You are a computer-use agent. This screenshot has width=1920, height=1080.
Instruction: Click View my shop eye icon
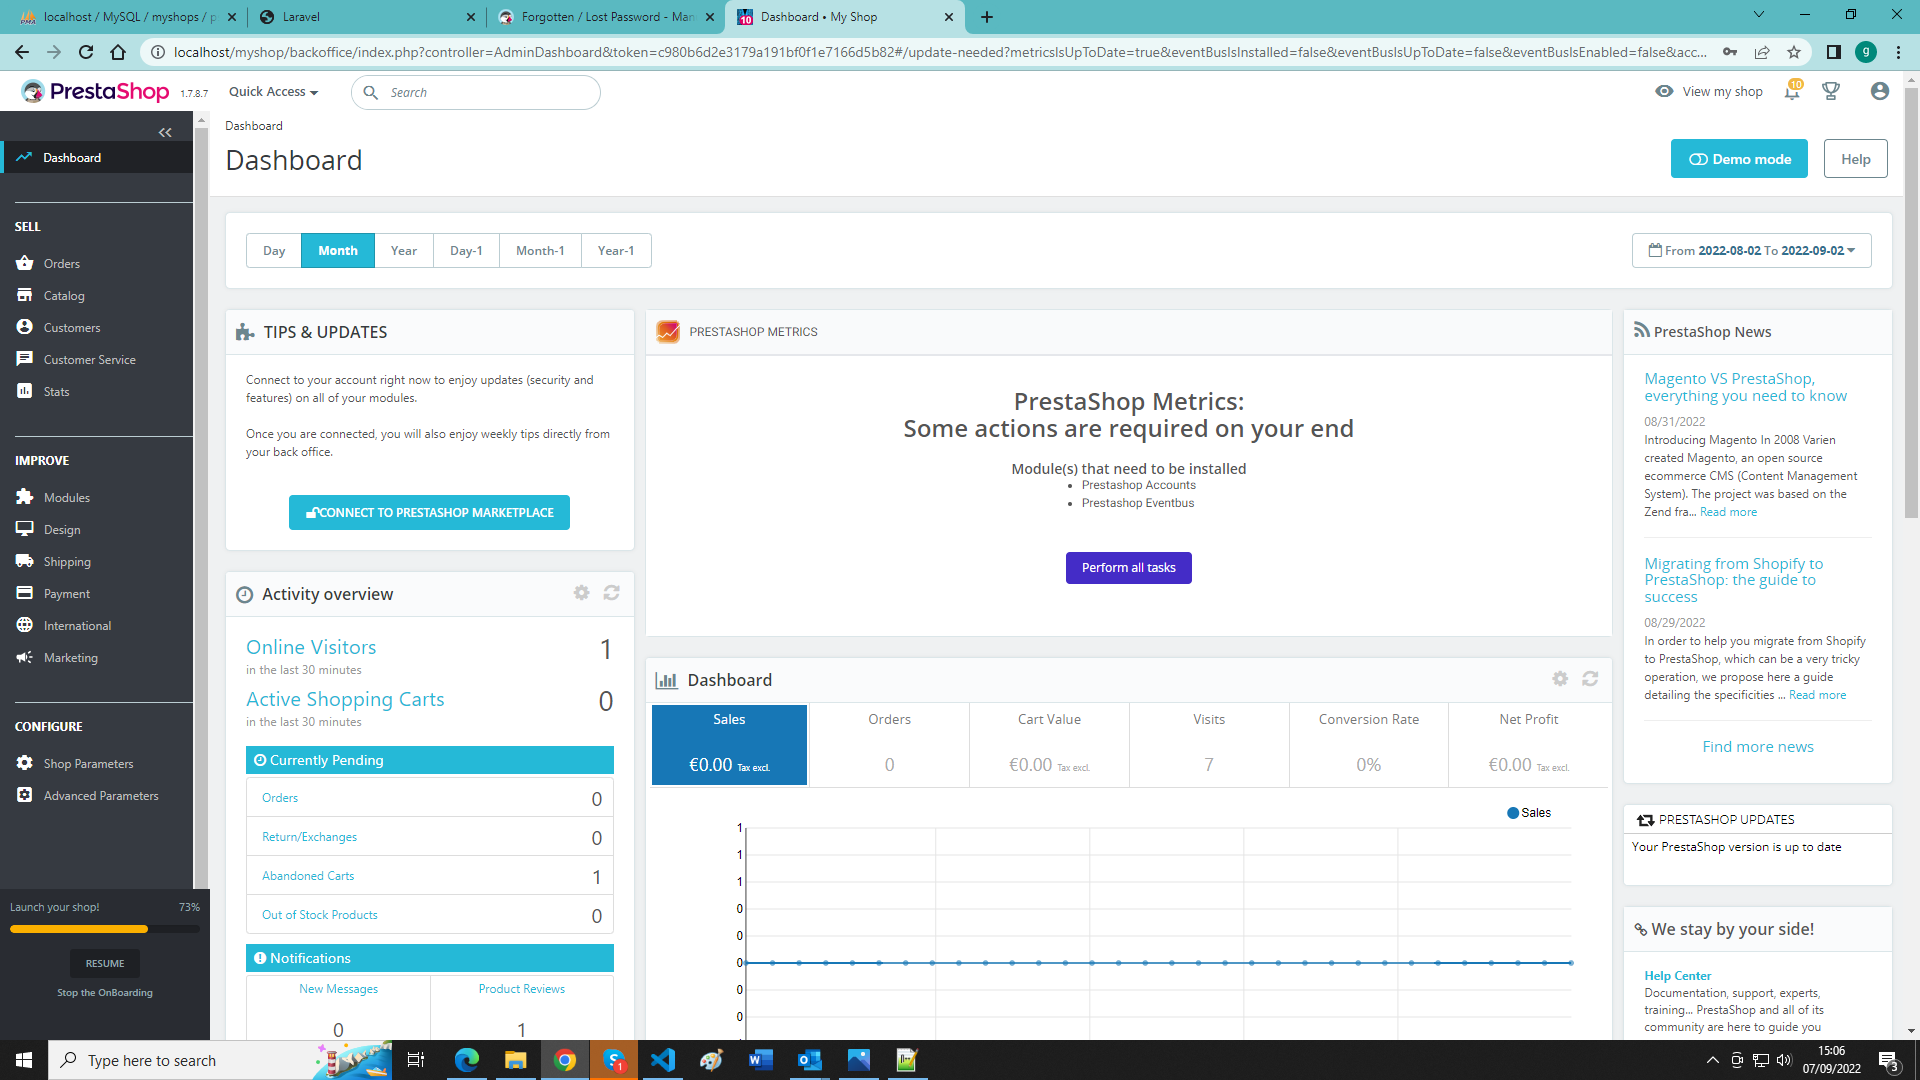pyautogui.click(x=1664, y=91)
